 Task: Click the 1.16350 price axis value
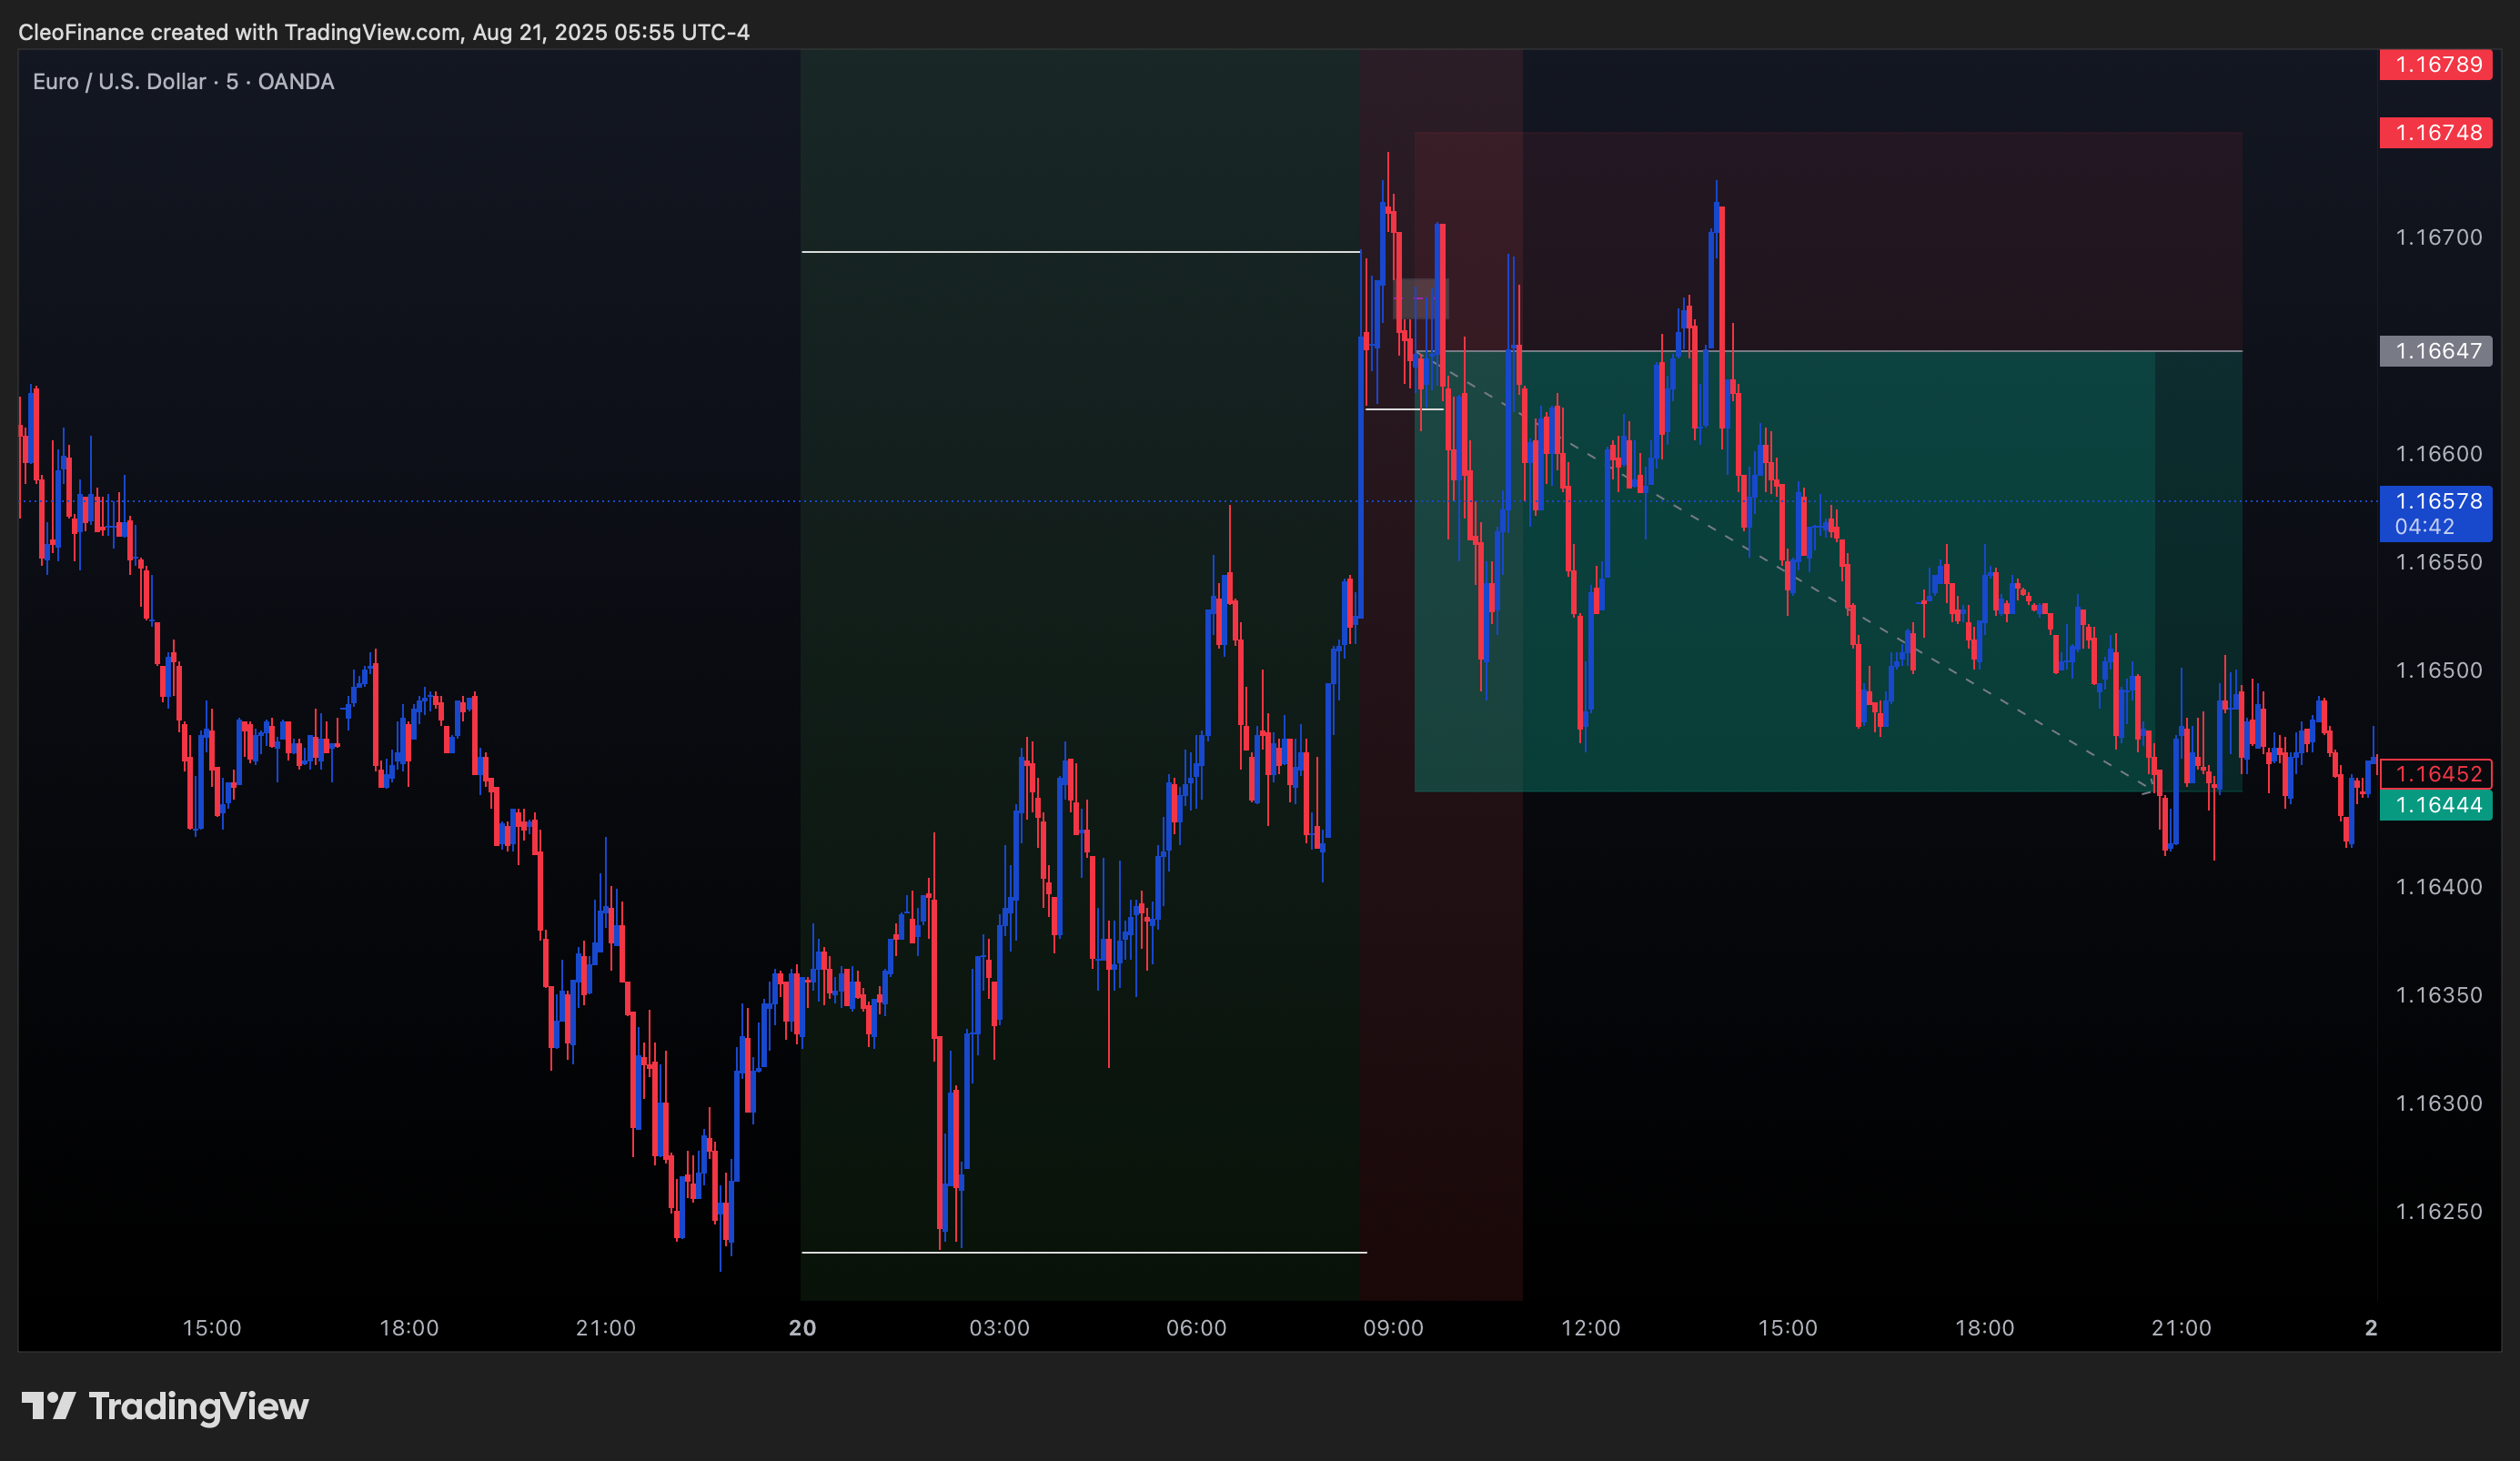(2438, 995)
